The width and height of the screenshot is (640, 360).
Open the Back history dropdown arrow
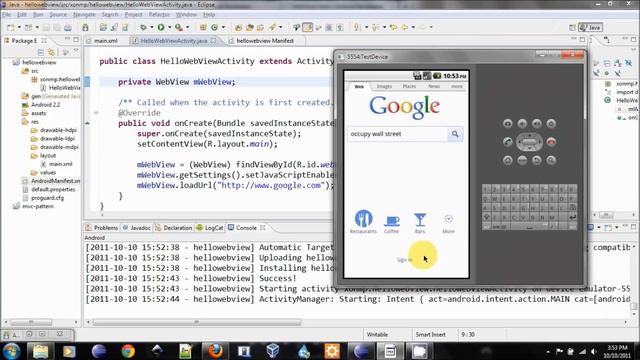click(x=413, y=27)
